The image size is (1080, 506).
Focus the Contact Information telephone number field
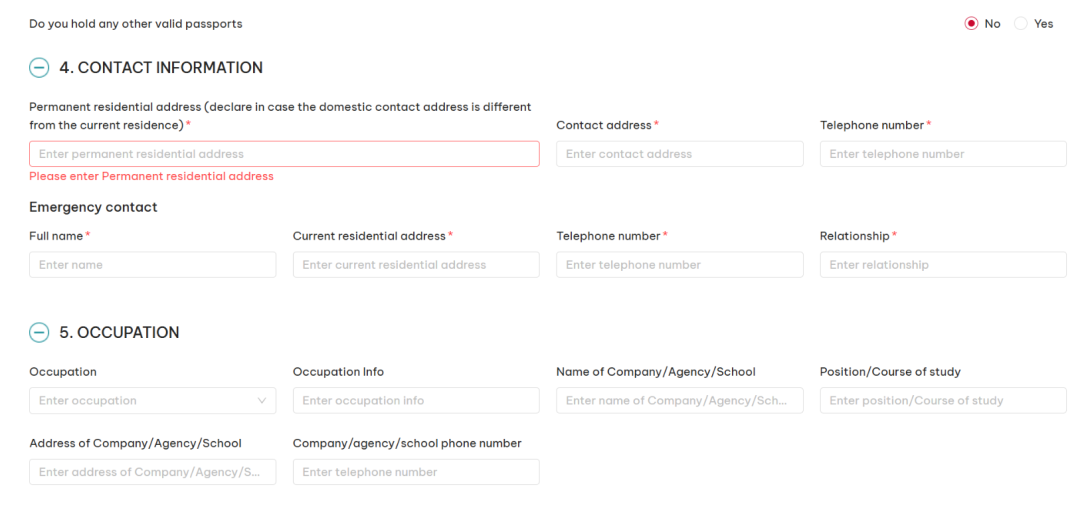942,154
